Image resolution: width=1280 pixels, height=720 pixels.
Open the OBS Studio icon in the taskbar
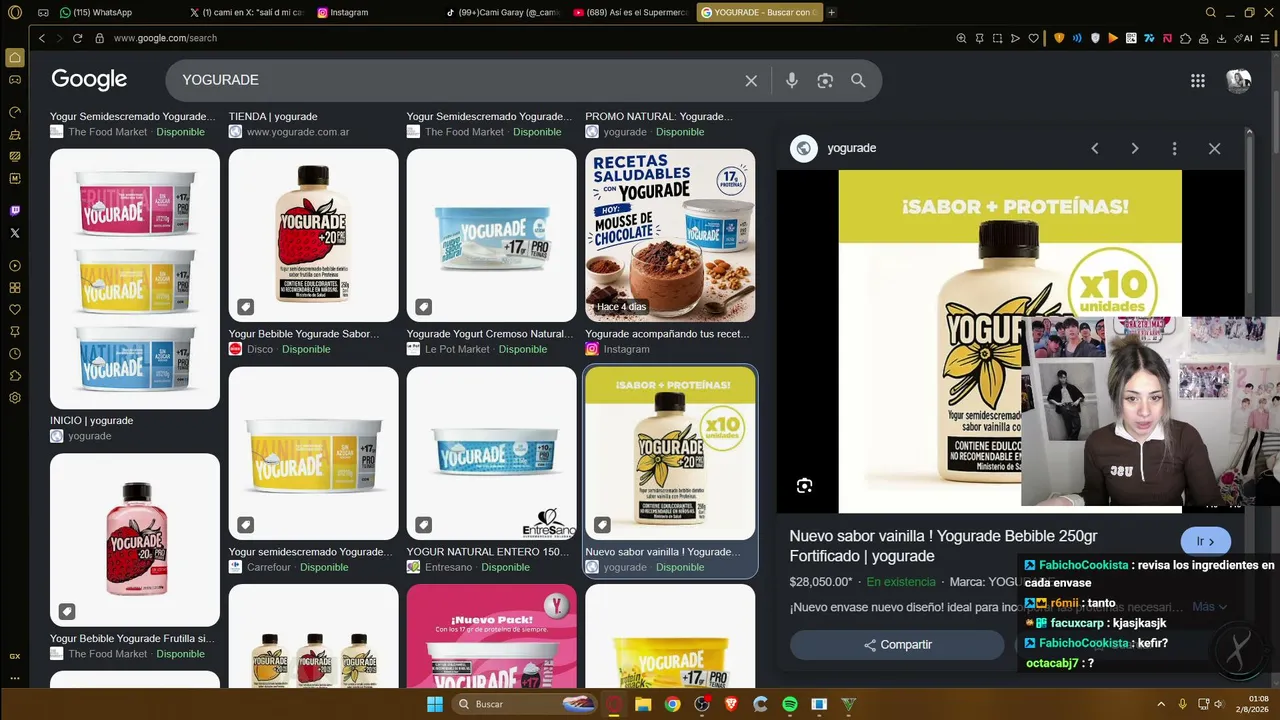click(x=702, y=704)
